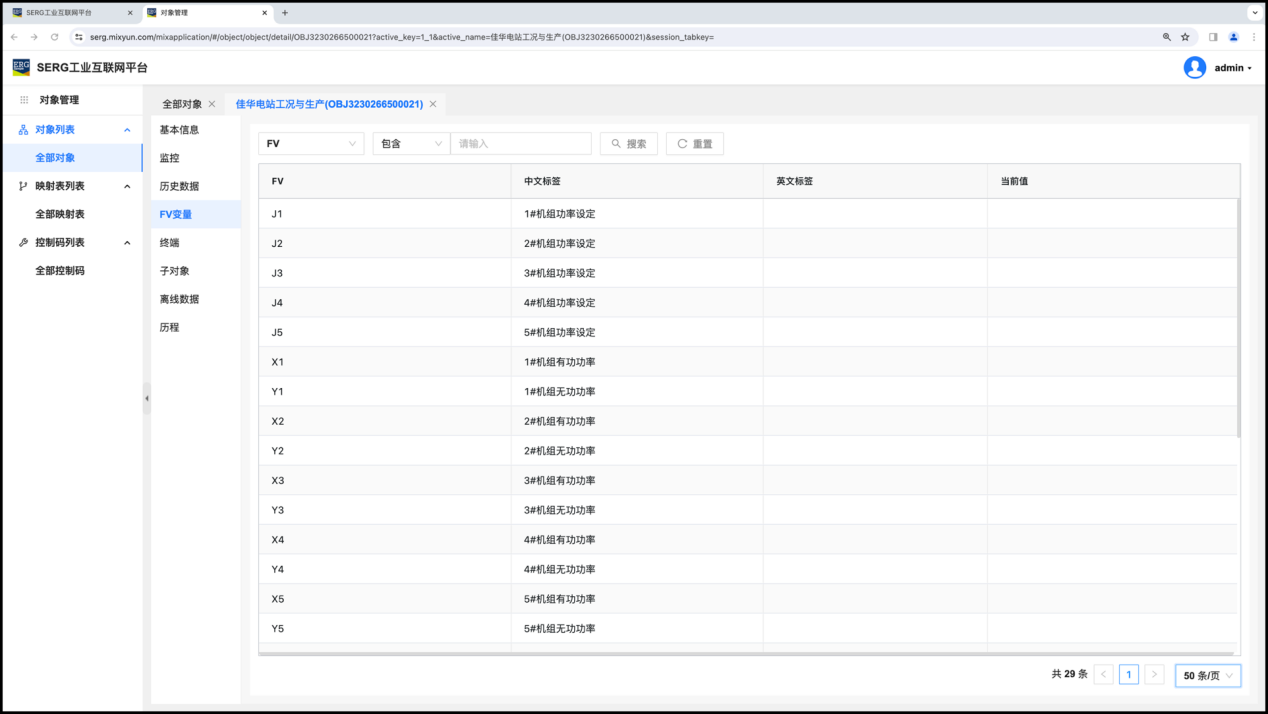
Task: Close the 全部对象 tab
Action: click(212, 104)
